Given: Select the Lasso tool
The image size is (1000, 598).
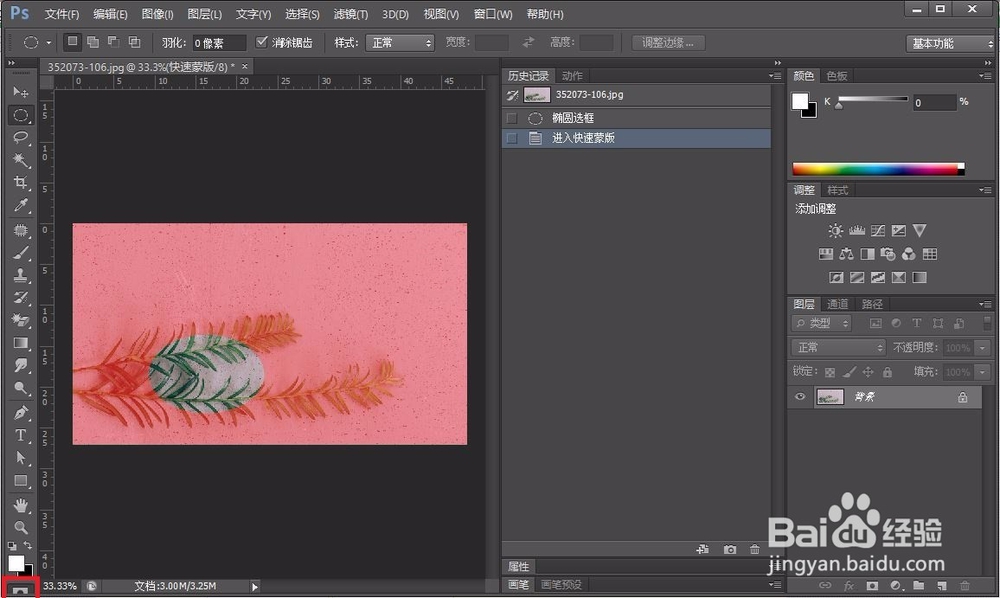Looking at the screenshot, I should (x=20, y=138).
